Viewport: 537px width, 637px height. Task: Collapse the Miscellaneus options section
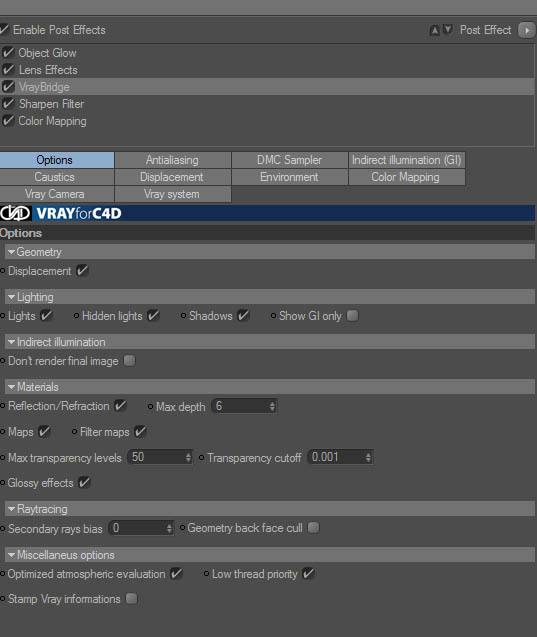(x=11, y=555)
